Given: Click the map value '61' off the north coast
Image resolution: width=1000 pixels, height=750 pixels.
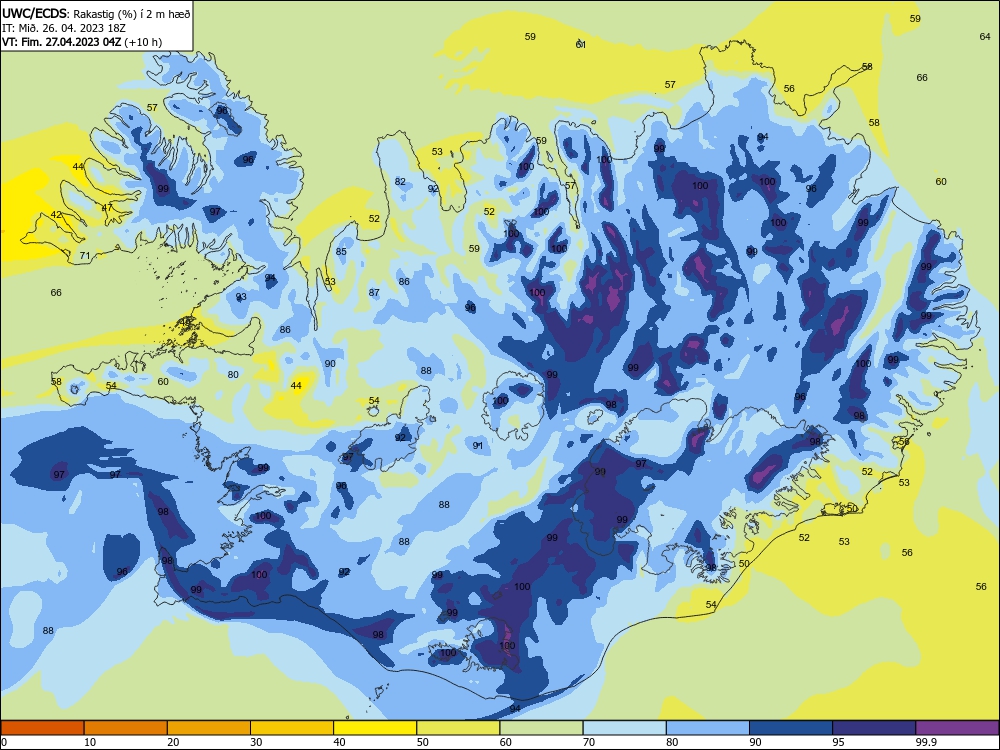Looking at the screenshot, I should coord(580,44).
